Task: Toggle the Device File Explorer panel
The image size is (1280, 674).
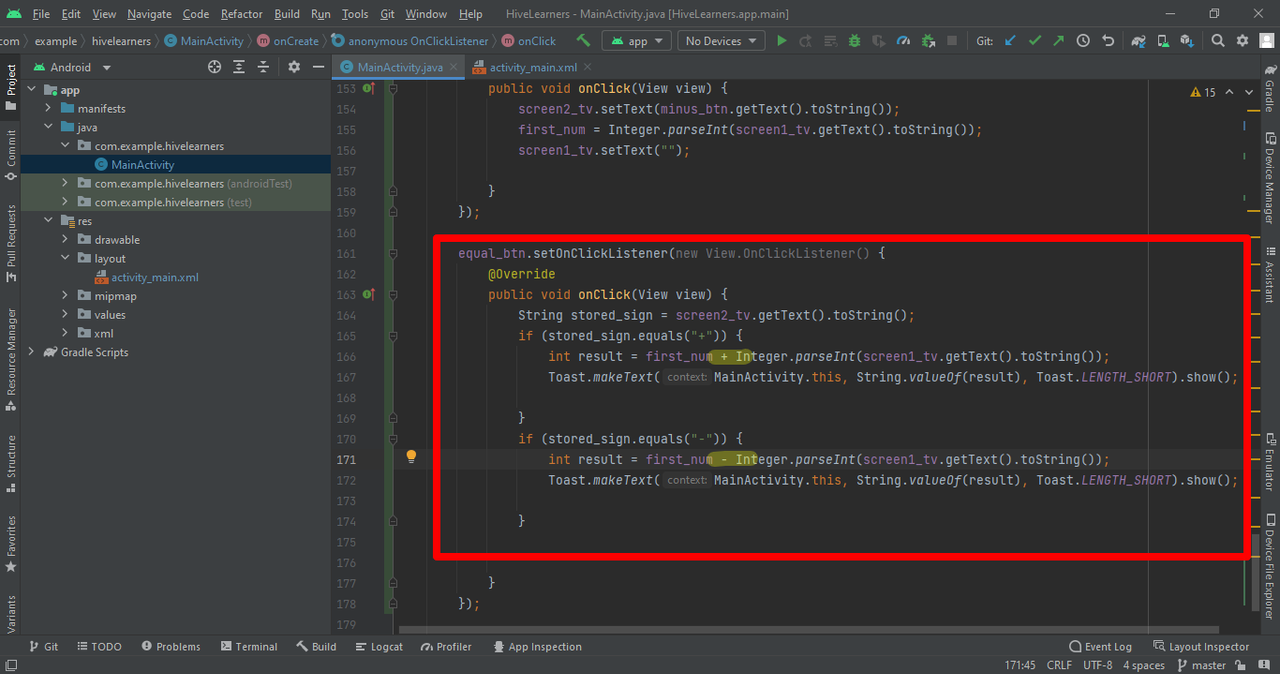Action: click(x=1269, y=566)
